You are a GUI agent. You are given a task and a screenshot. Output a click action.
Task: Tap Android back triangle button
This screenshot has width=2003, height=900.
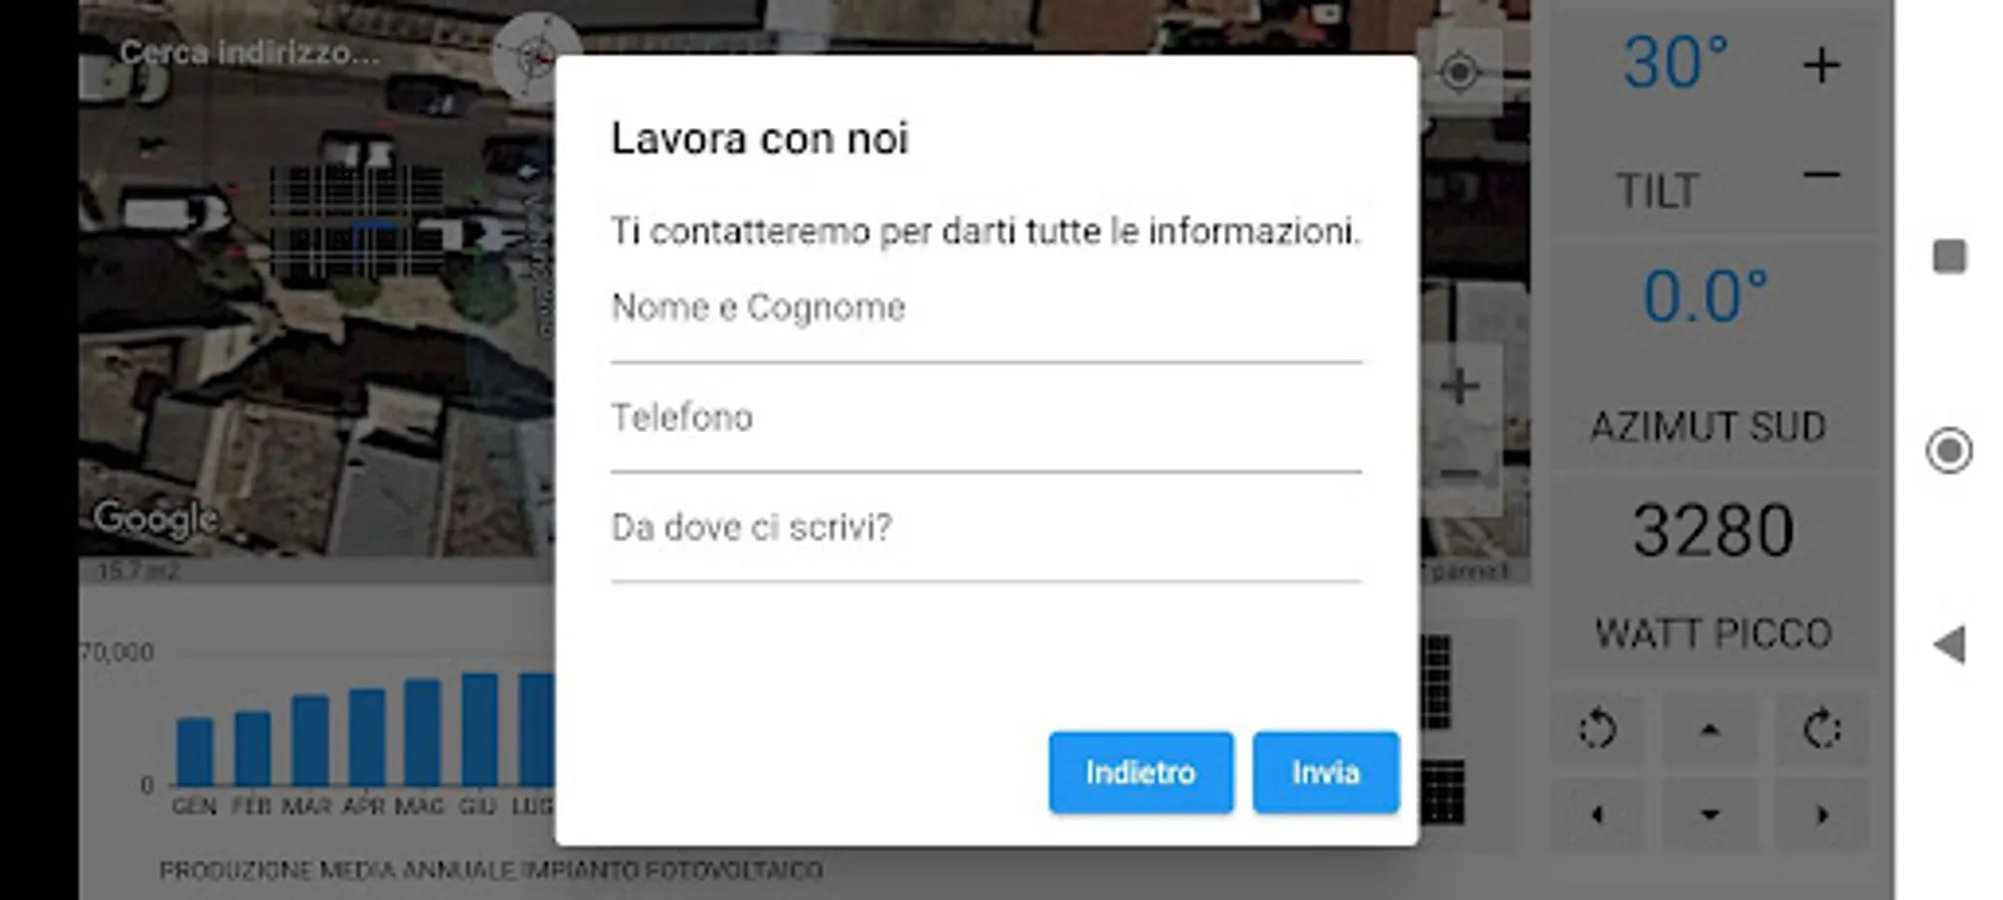(x=1949, y=645)
